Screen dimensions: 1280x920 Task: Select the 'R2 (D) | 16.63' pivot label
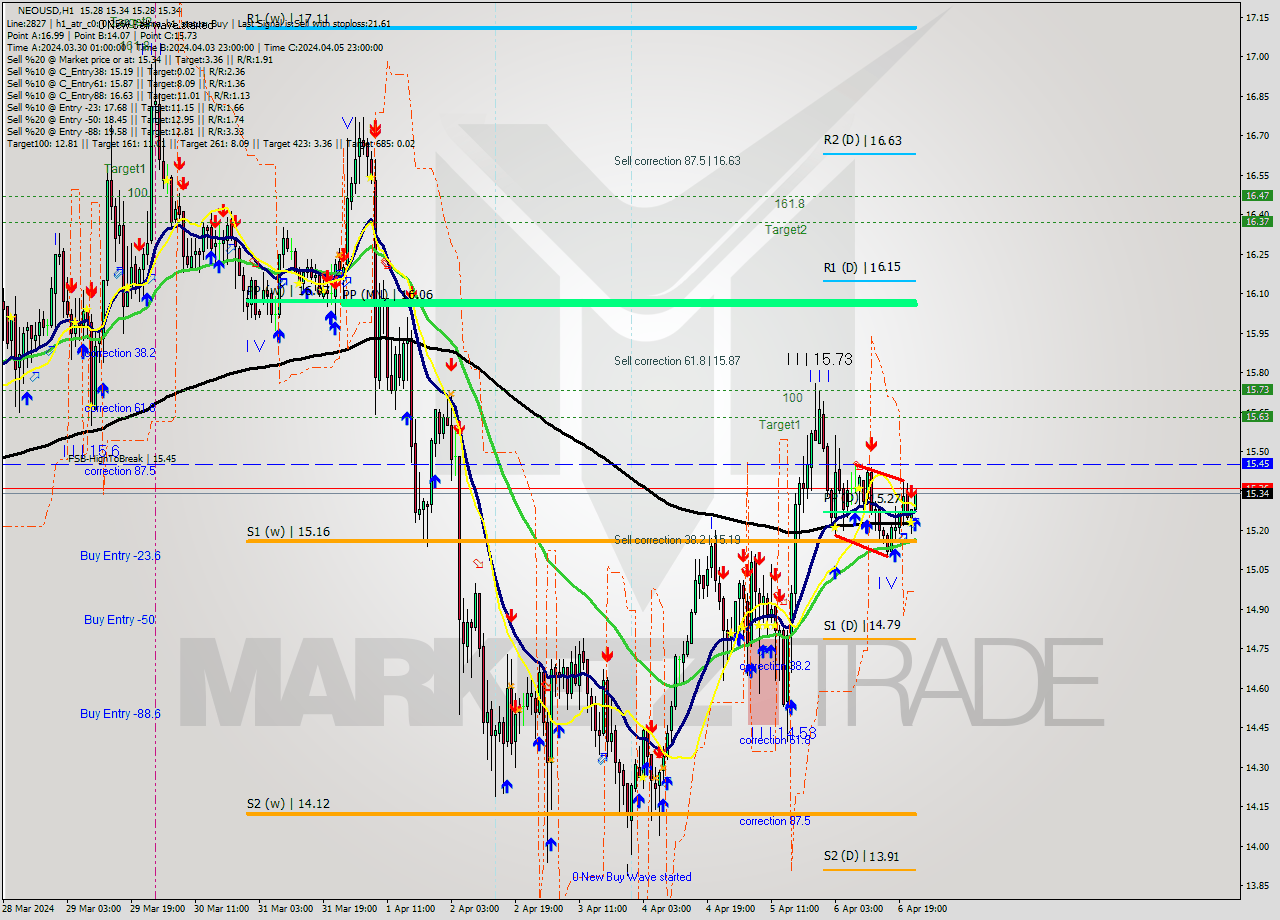coord(862,141)
